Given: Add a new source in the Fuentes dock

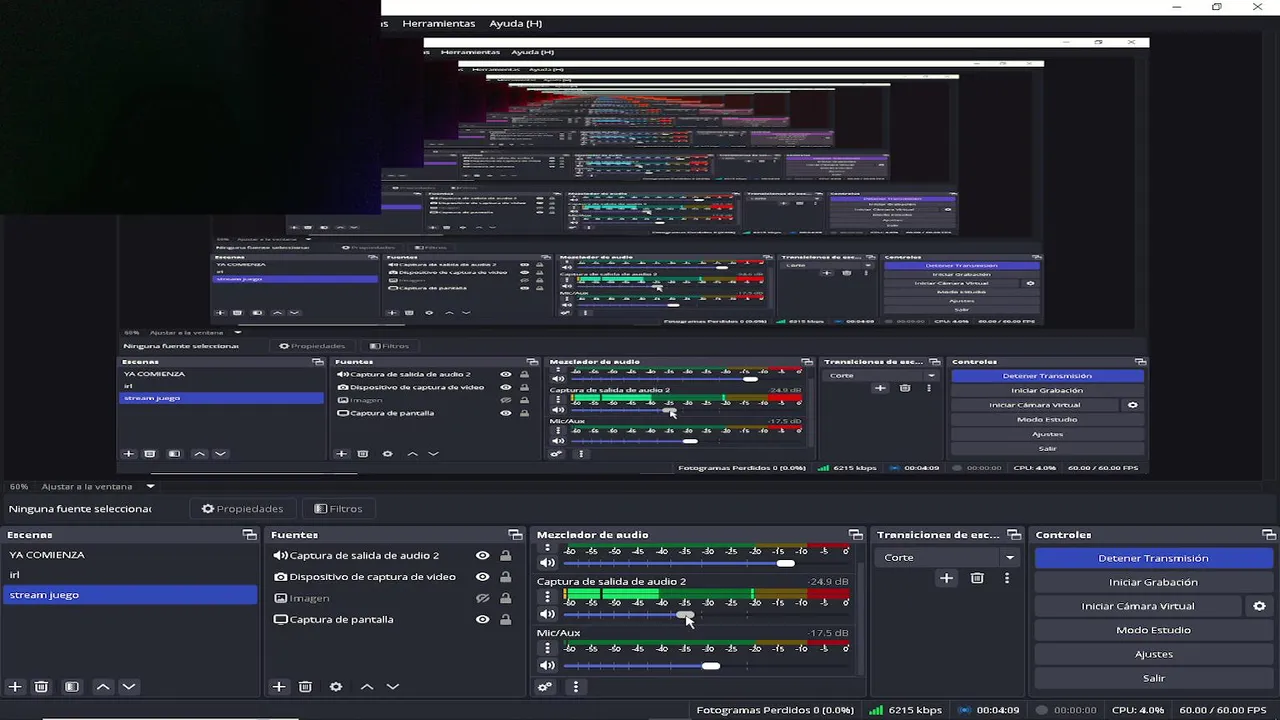Looking at the screenshot, I should 279,687.
